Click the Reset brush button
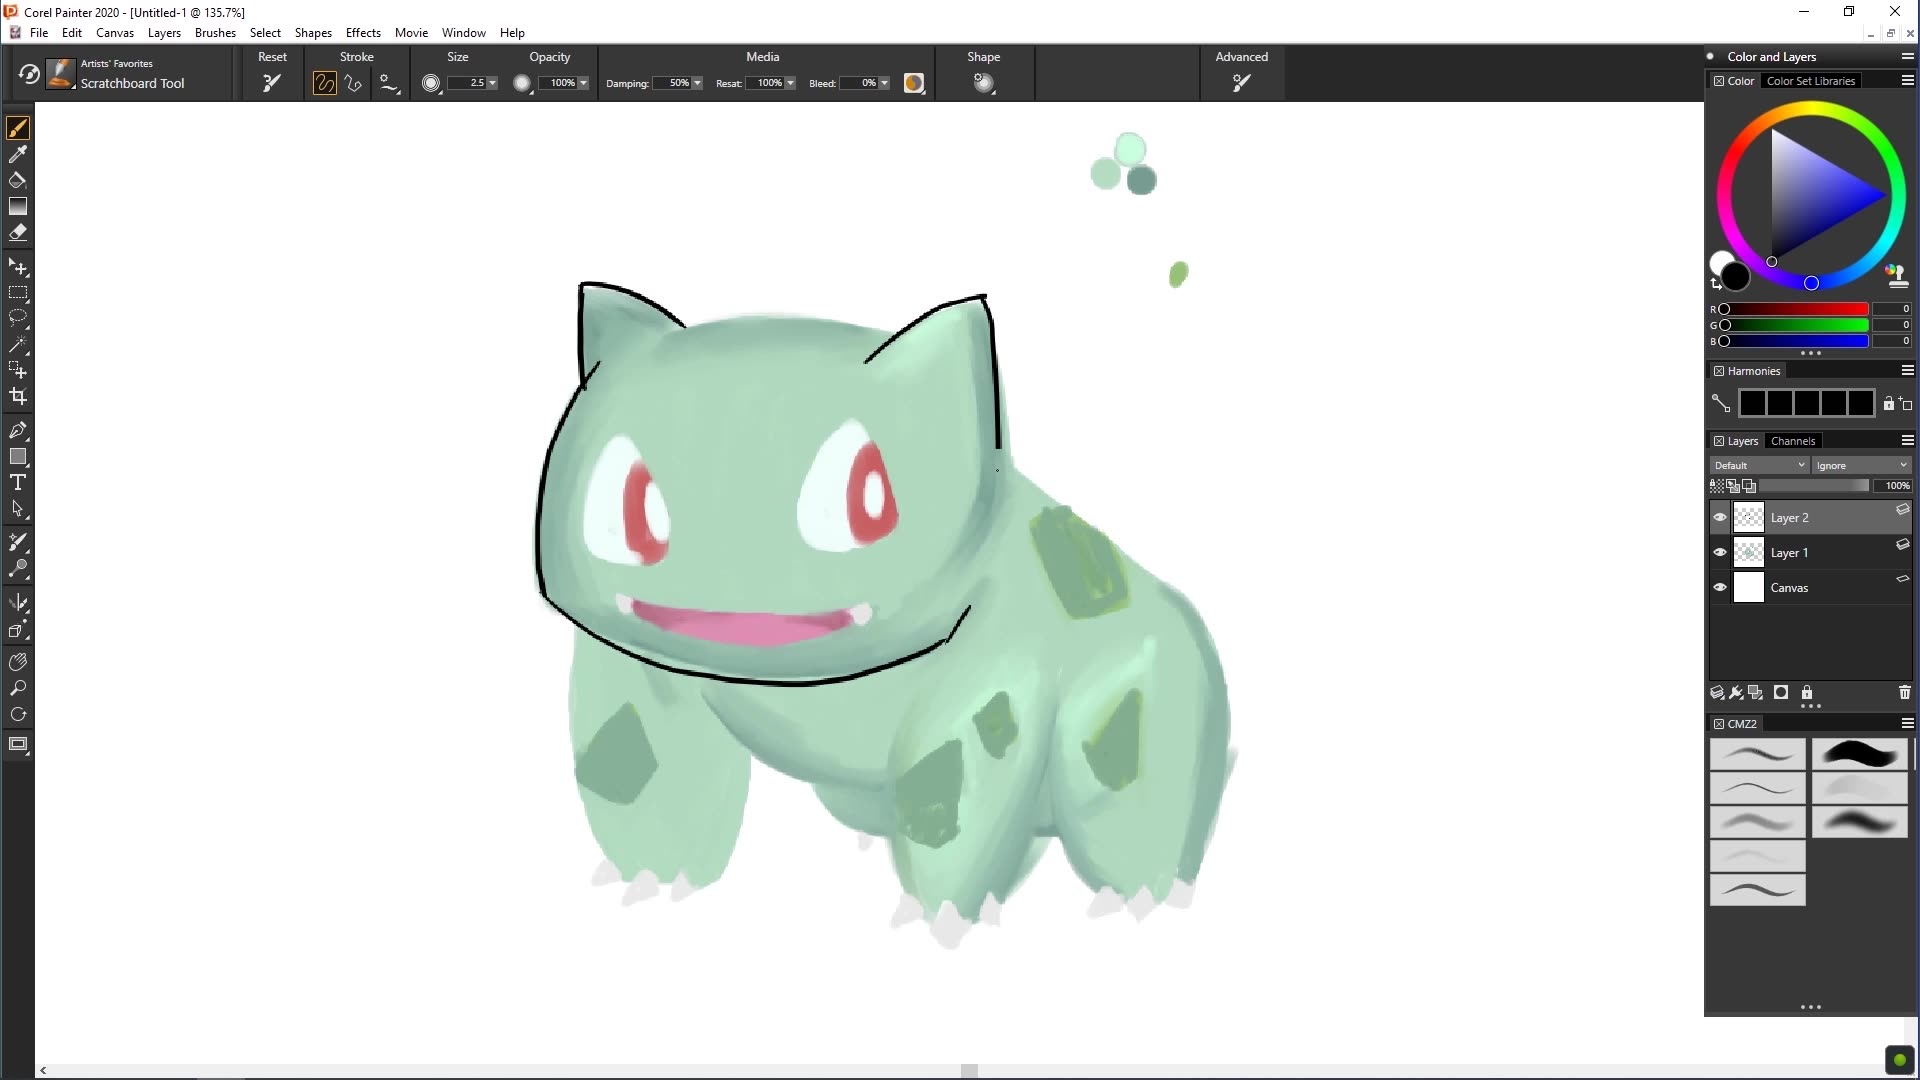This screenshot has height=1080, width=1920. tap(271, 83)
